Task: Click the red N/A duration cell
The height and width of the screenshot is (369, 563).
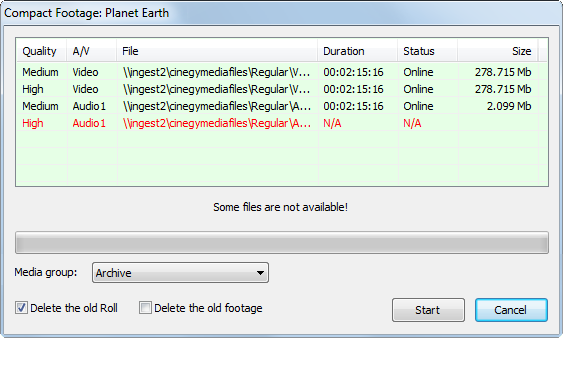Action: tap(332, 123)
